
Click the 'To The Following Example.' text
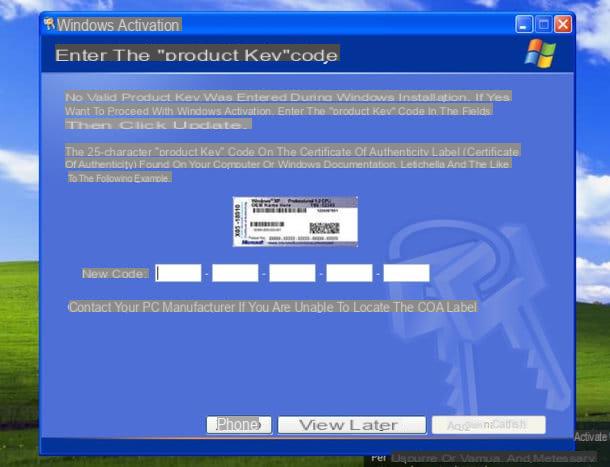(120, 178)
